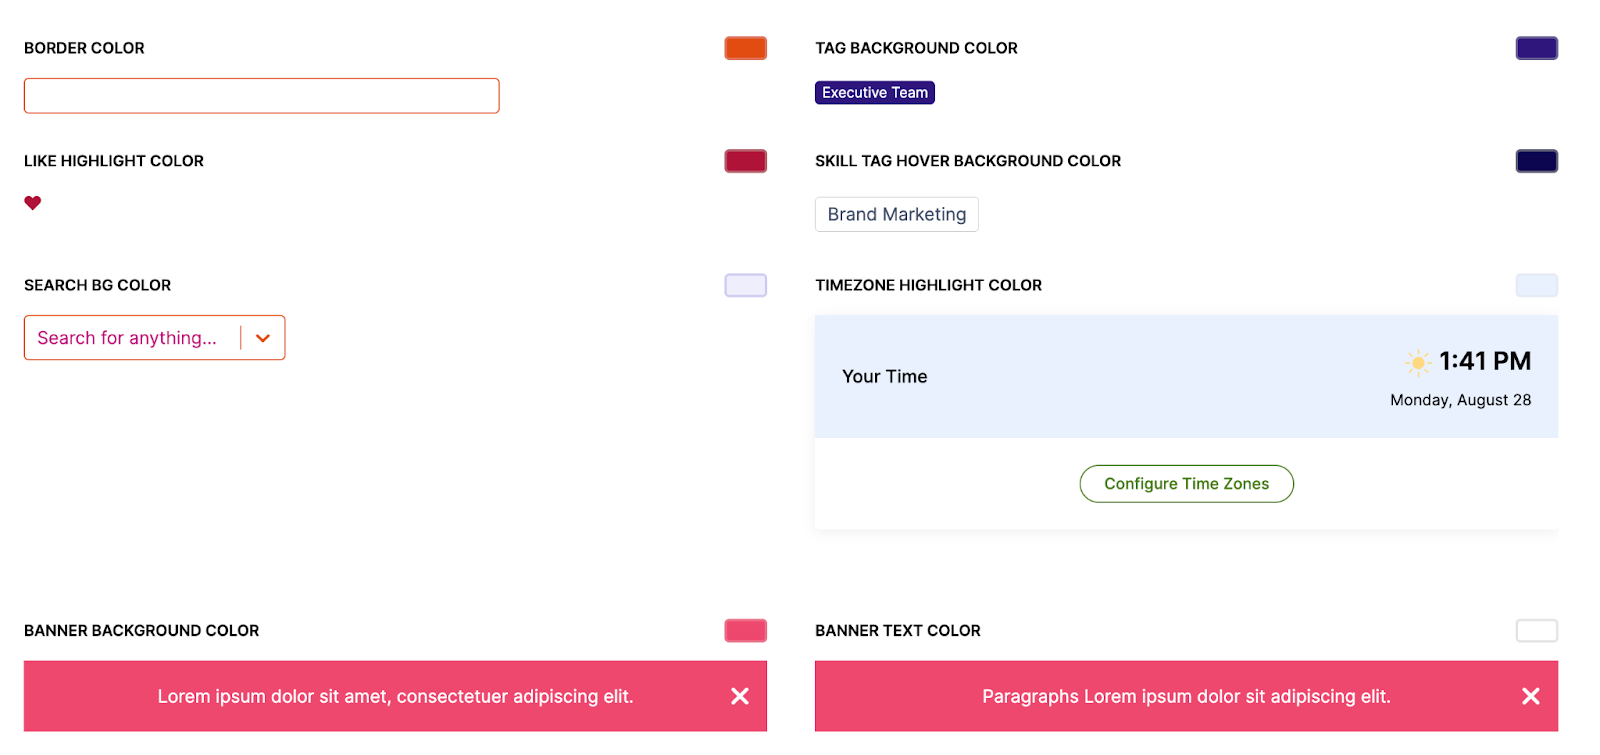
Task: Click the Tag Background Color purple swatch
Action: 1536,48
